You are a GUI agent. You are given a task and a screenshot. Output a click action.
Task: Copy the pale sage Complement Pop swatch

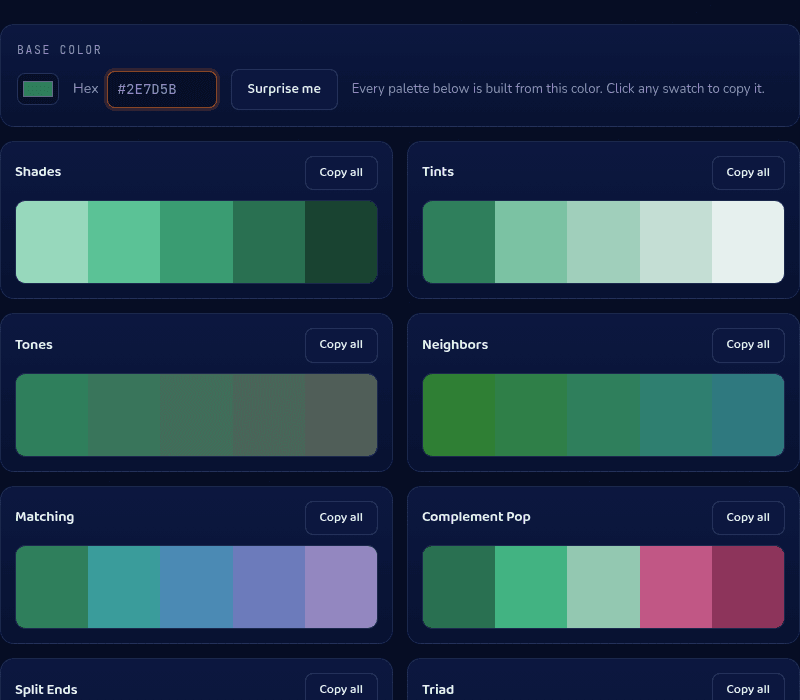603,587
